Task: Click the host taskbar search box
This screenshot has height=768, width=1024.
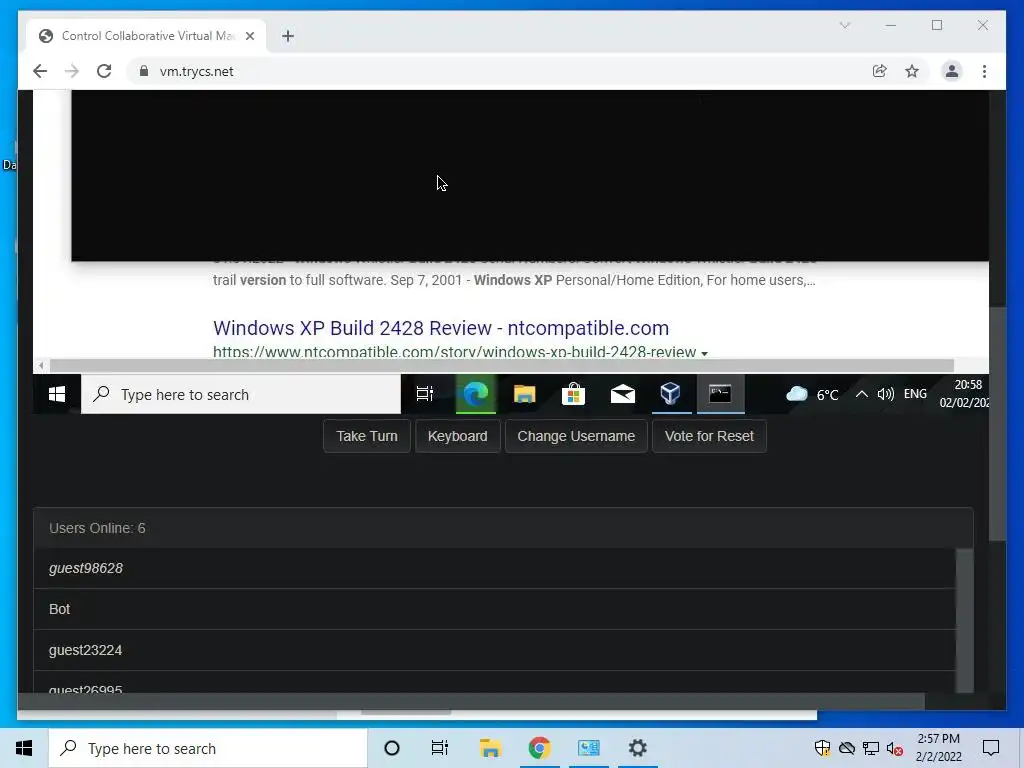Action: (208, 748)
